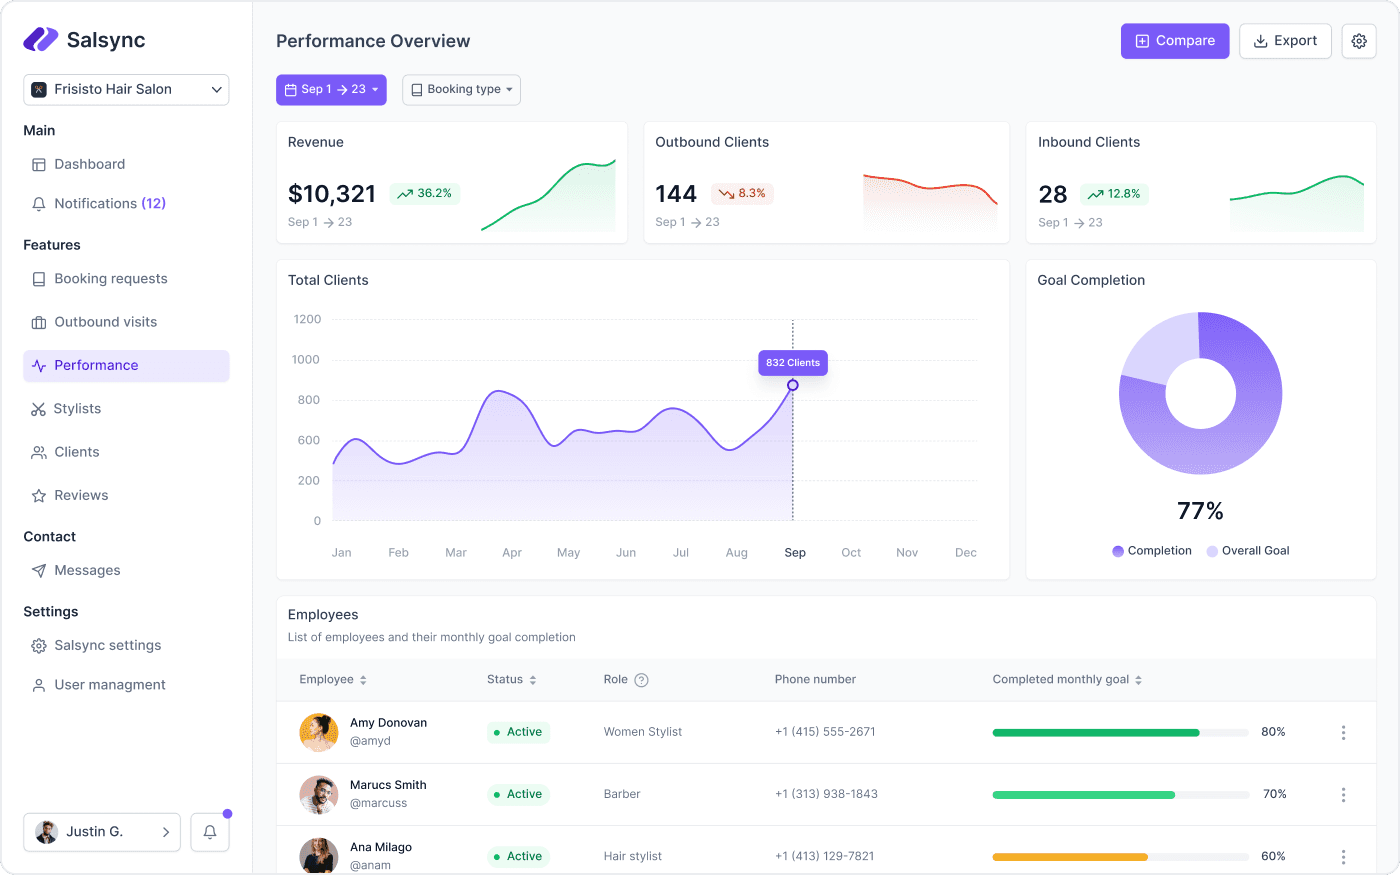Viewport: 1400px width, 875px height.
Task: Click the Role help question mark icon
Action: coord(642,680)
